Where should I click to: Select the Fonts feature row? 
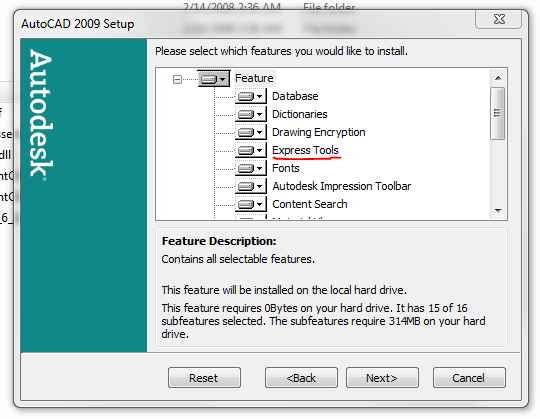tap(285, 168)
